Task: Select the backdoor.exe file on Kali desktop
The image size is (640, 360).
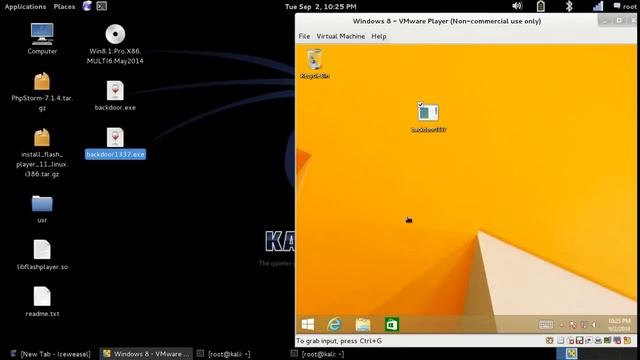Action: coord(115,96)
